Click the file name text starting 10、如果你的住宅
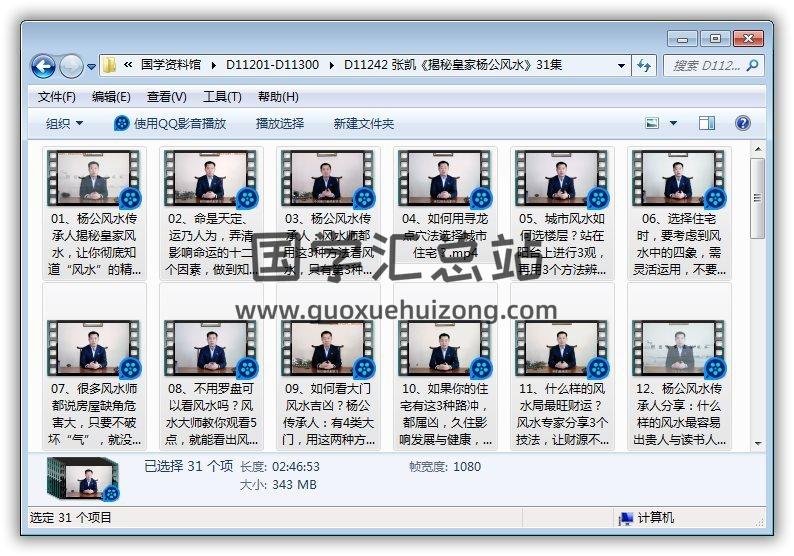 click(x=445, y=414)
